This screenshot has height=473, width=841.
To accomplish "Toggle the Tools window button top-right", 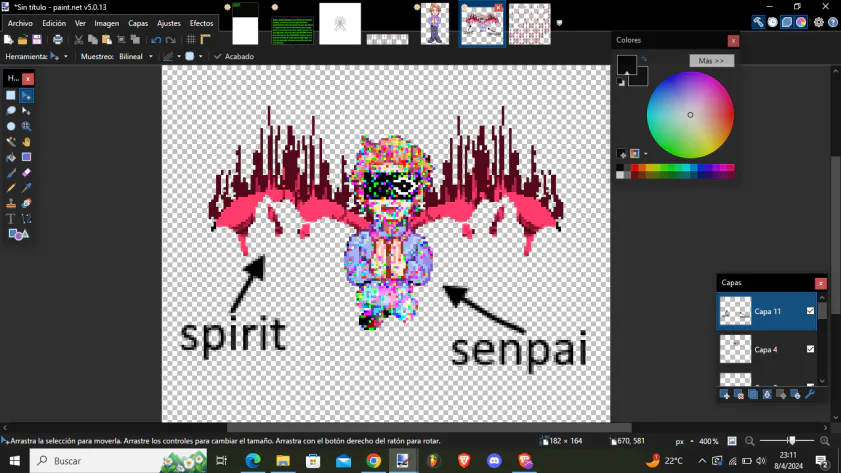I will tap(758, 22).
